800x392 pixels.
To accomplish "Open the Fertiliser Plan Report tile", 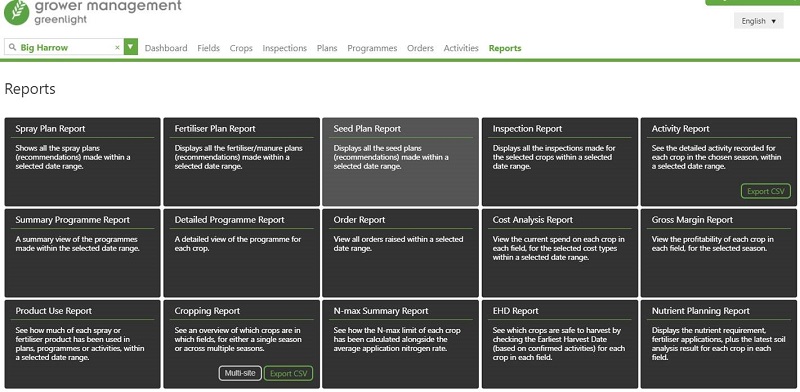I will (x=242, y=162).
